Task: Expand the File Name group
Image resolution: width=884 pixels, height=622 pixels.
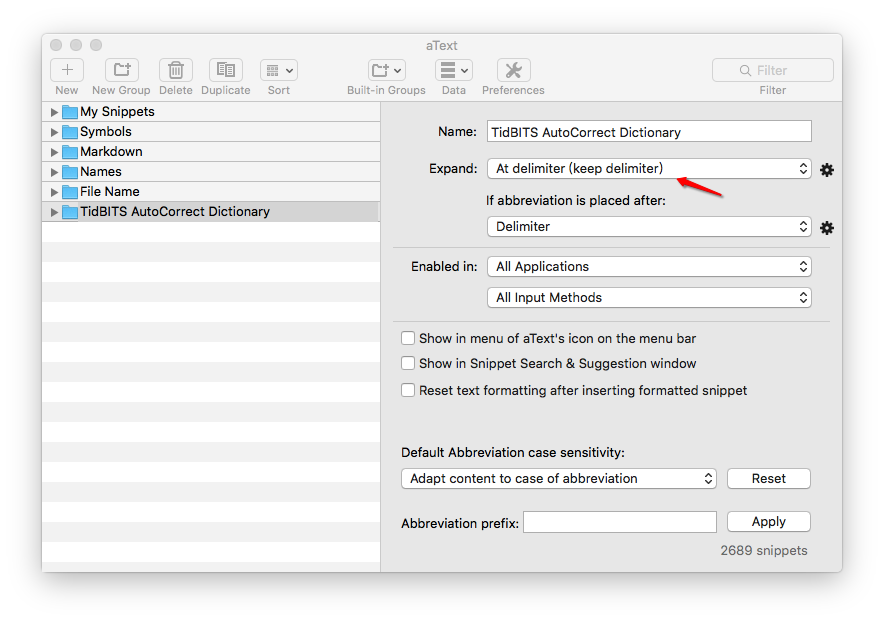Action: [54, 192]
